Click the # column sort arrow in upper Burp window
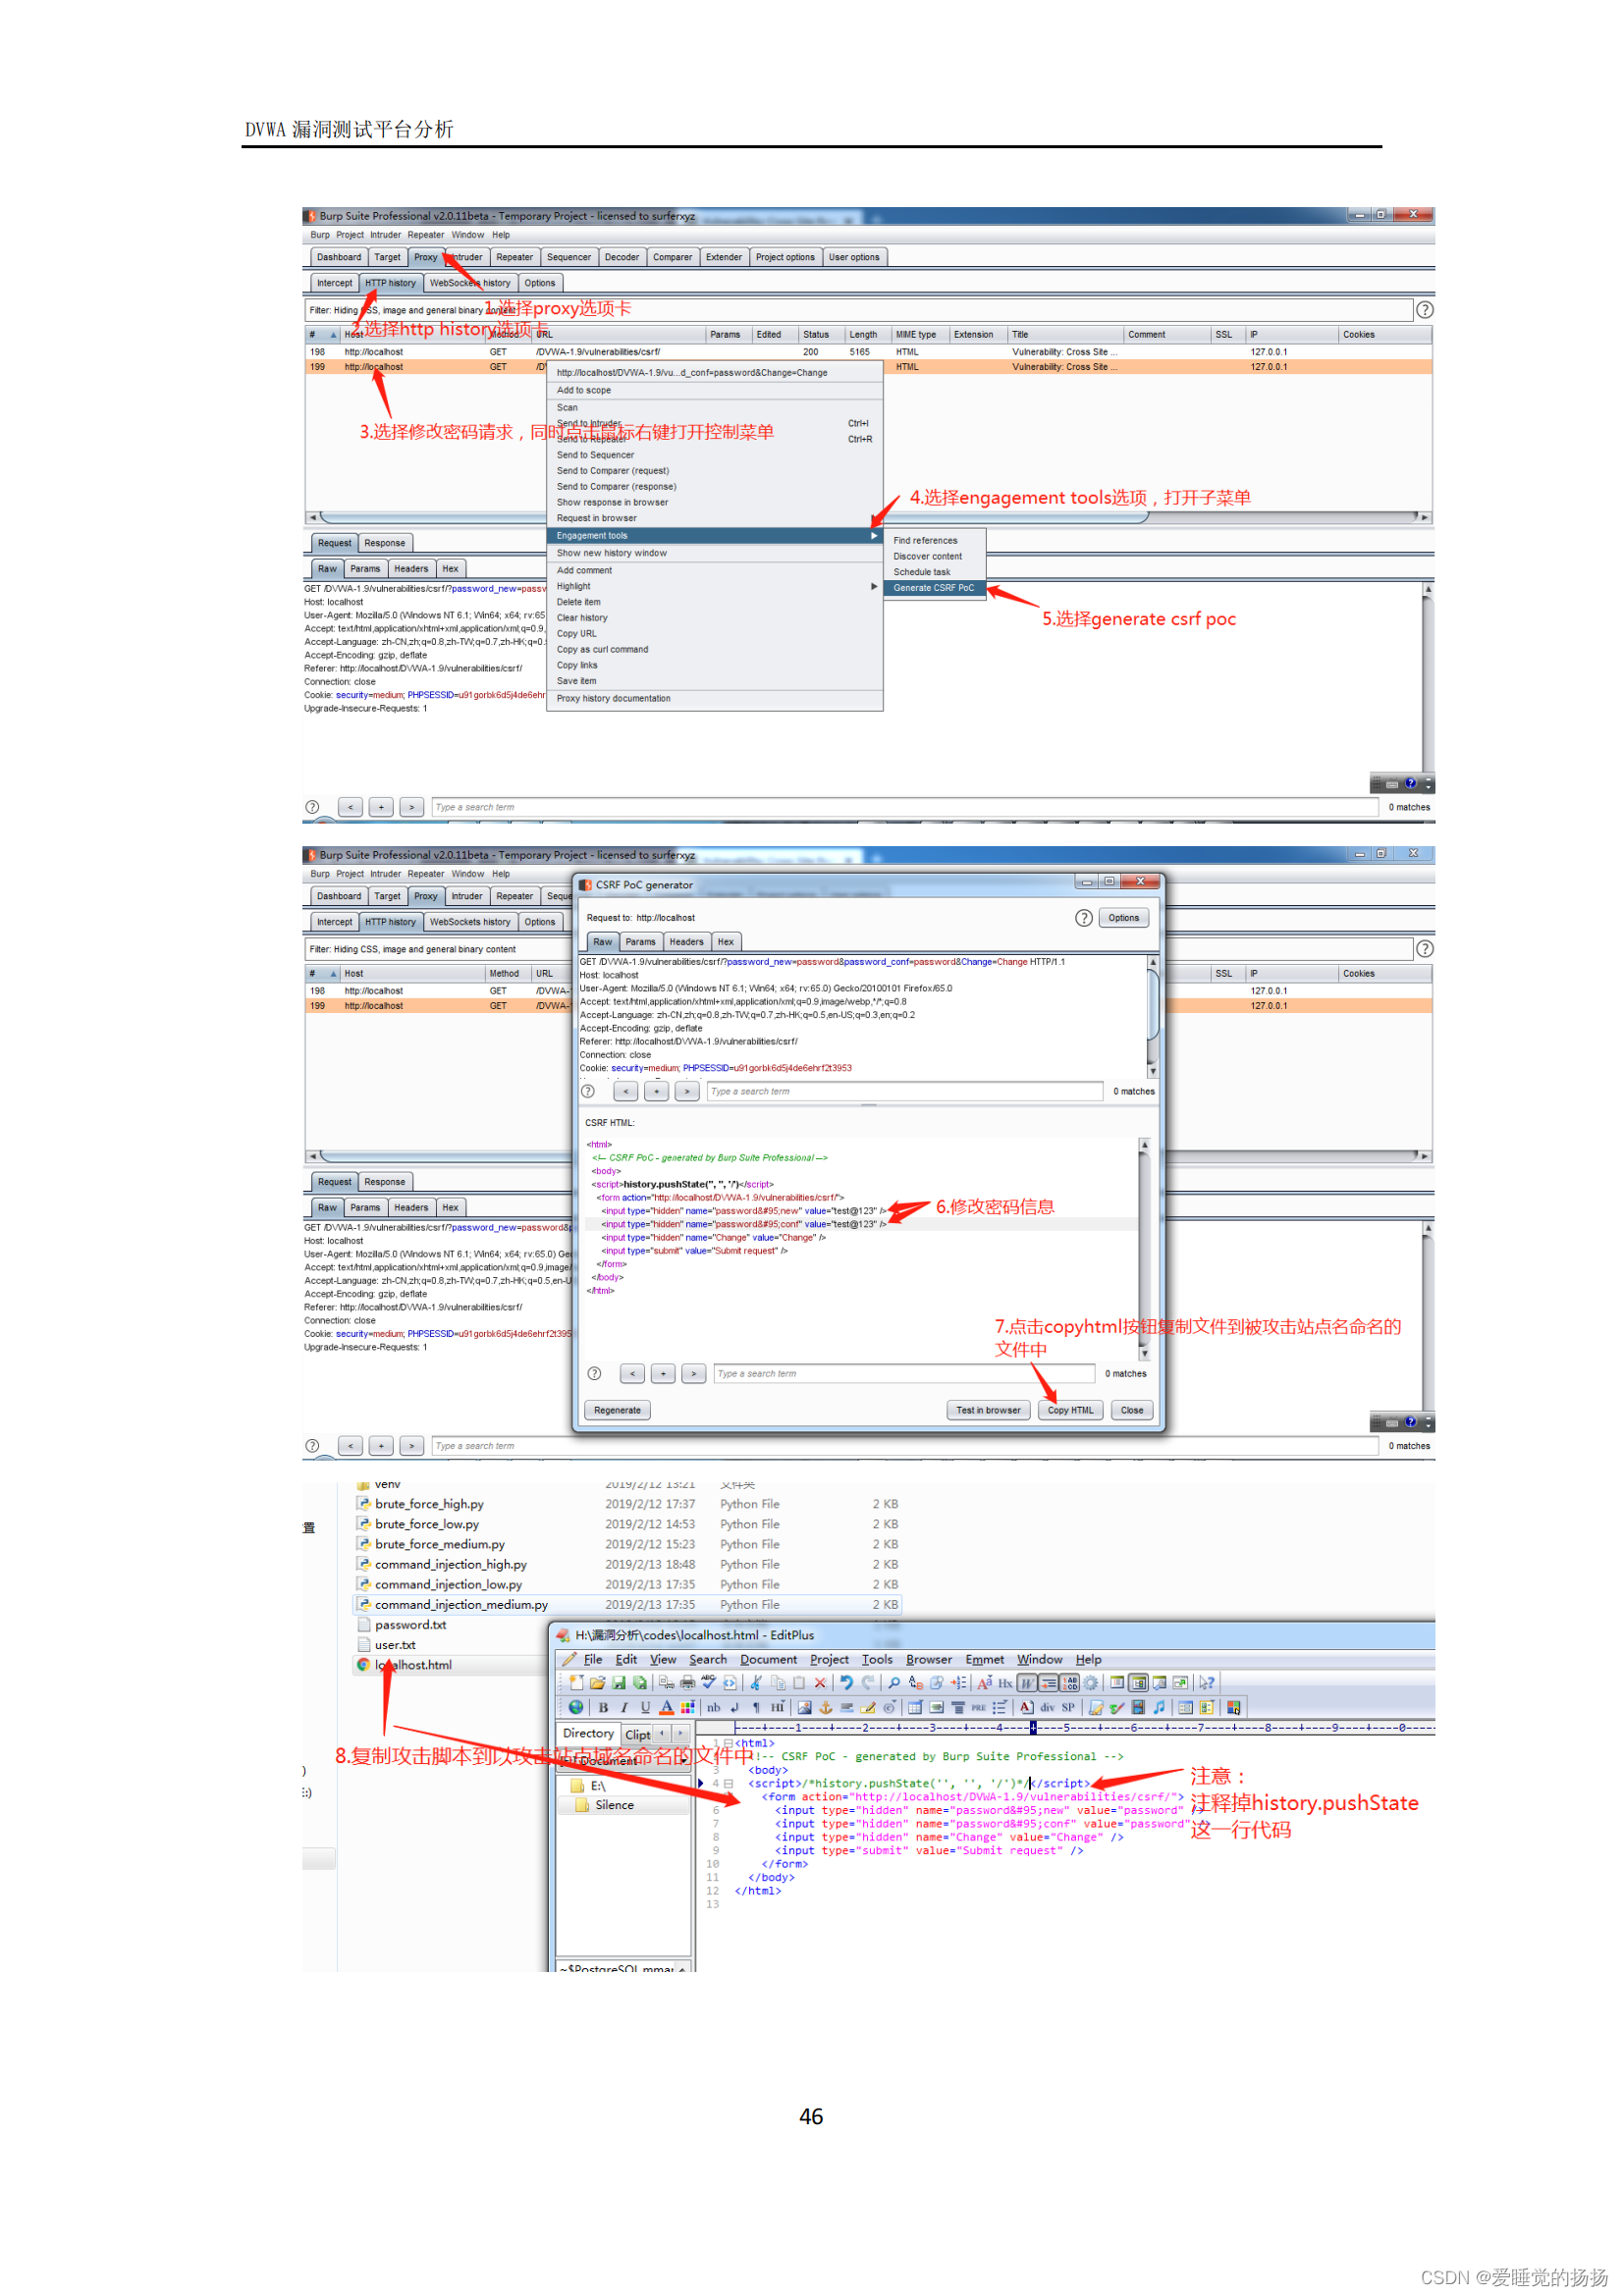 click(333, 335)
